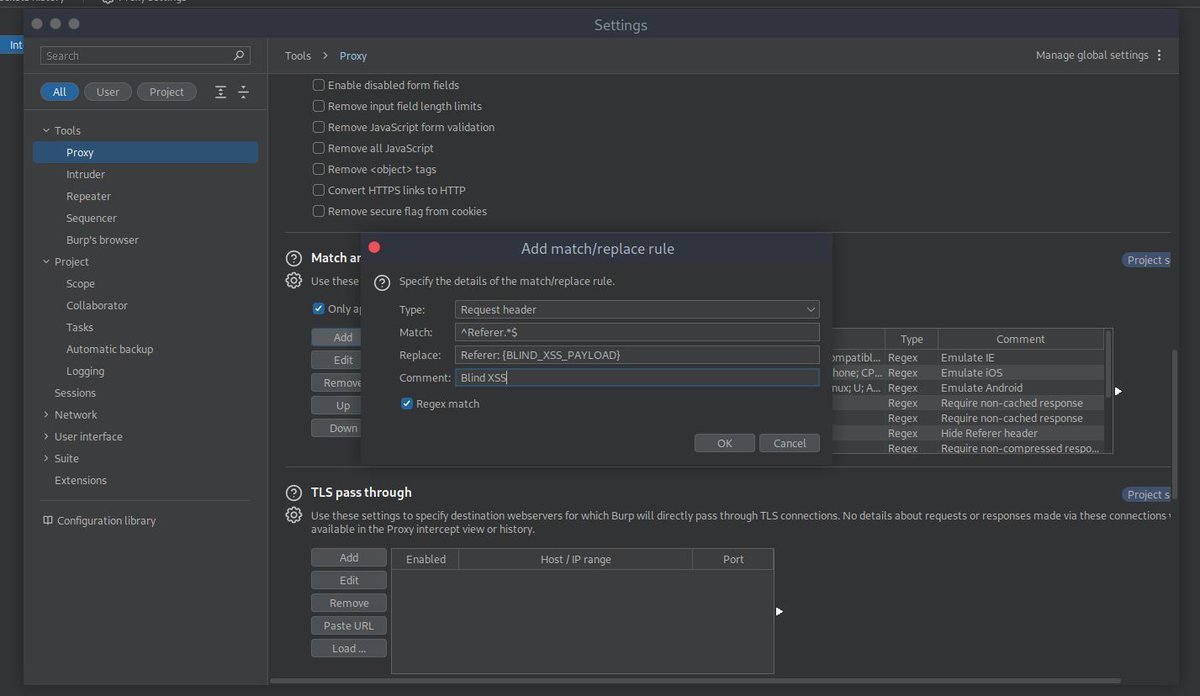Toggle Enable disabled form fields
The image size is (1200, 696).
[319, 85]
